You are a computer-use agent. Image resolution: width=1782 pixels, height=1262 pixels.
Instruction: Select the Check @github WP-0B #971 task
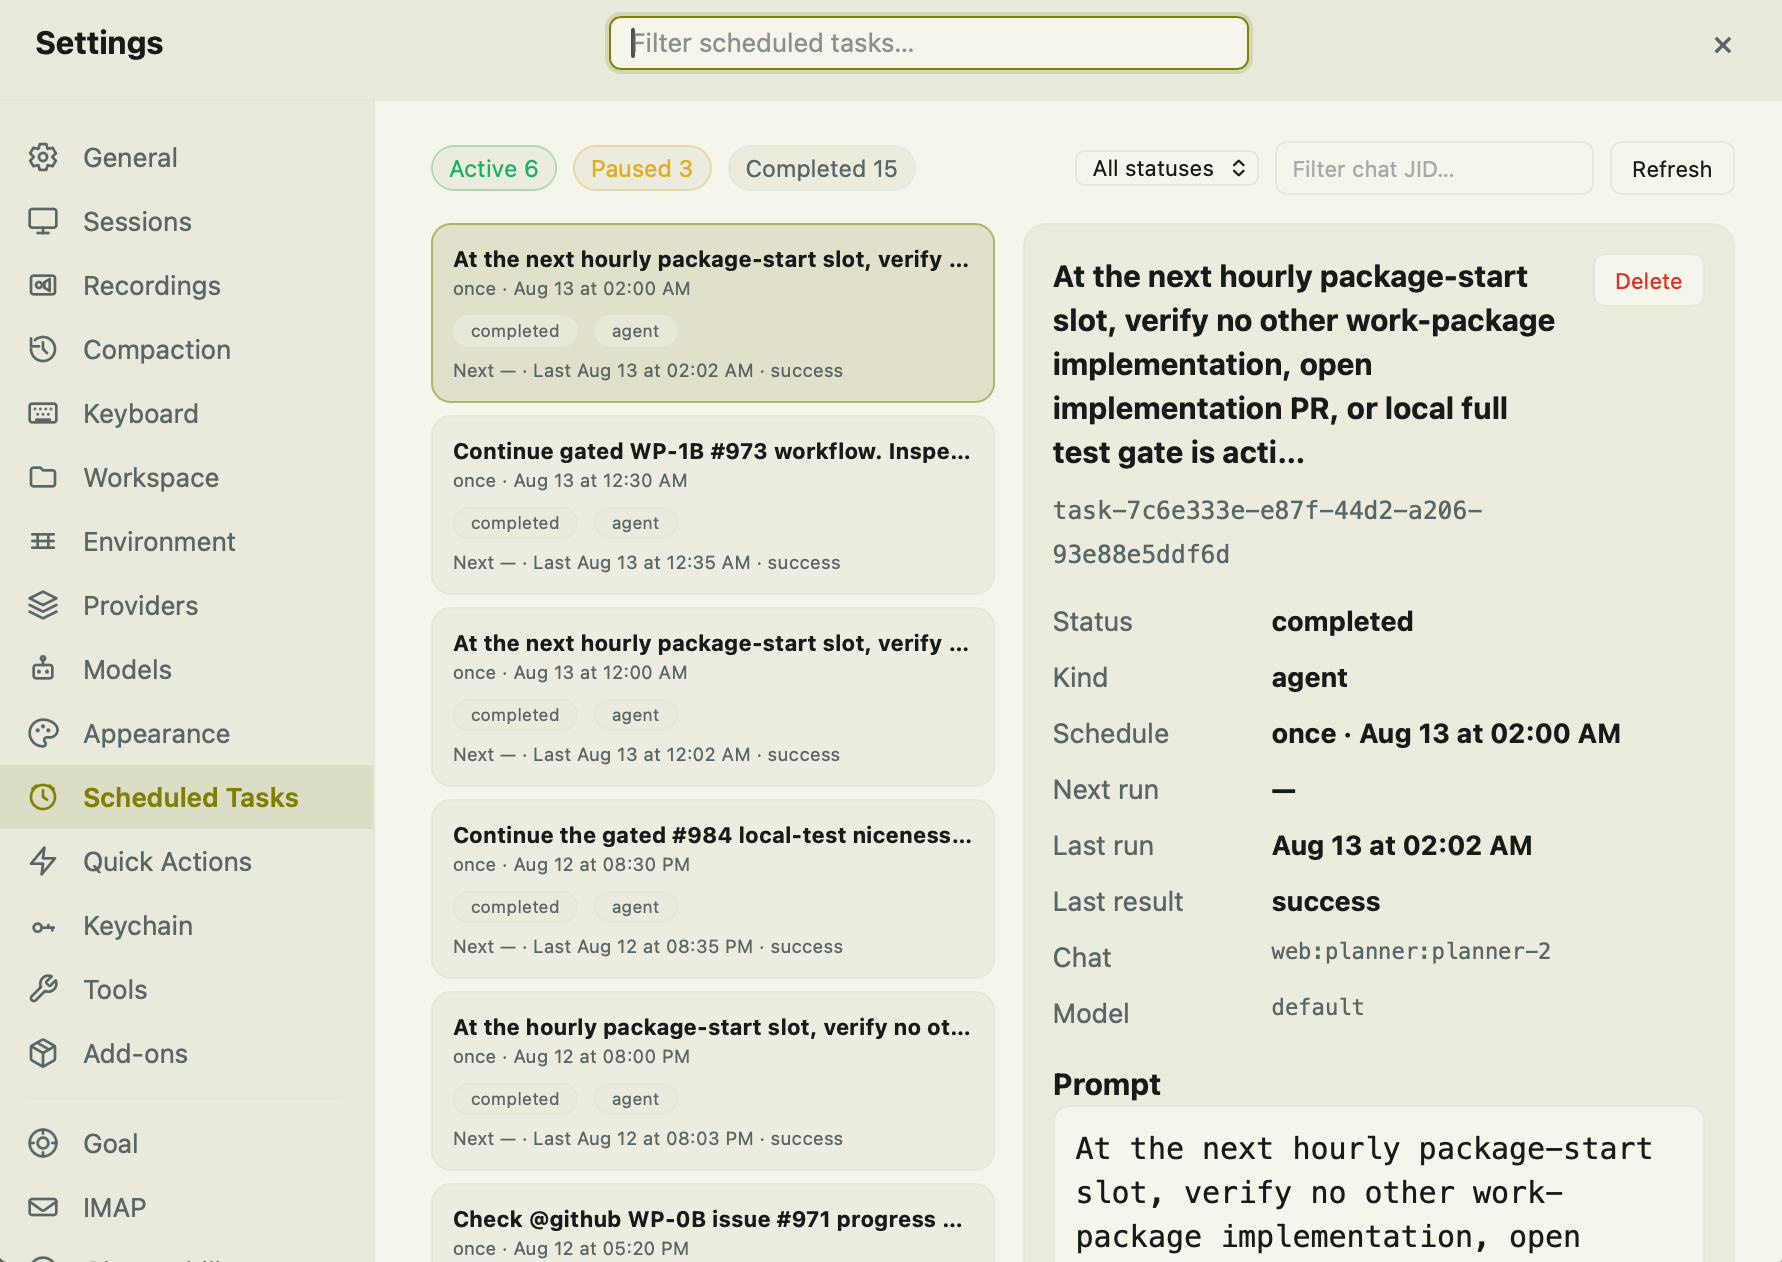[x=713, y=1224]
